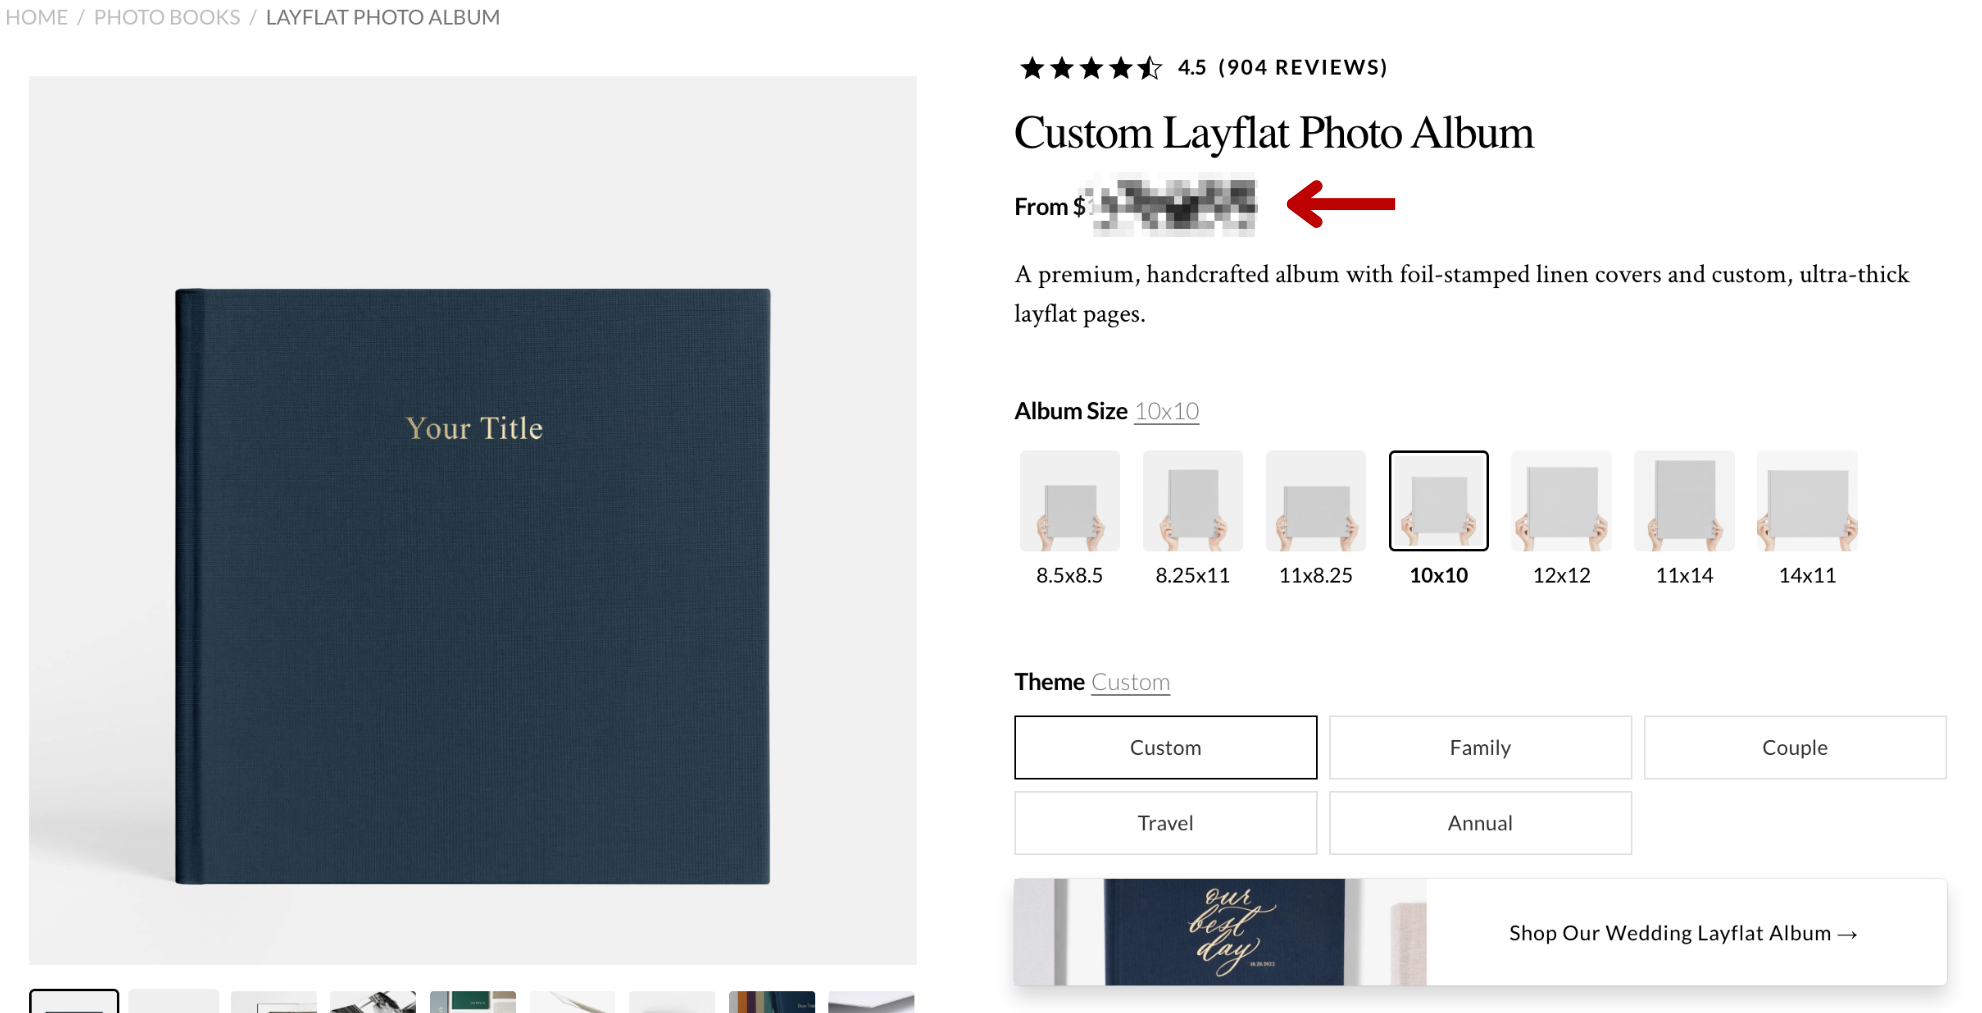Choose the 12x12 album size thumbnail

click(x=1561, y=501)
